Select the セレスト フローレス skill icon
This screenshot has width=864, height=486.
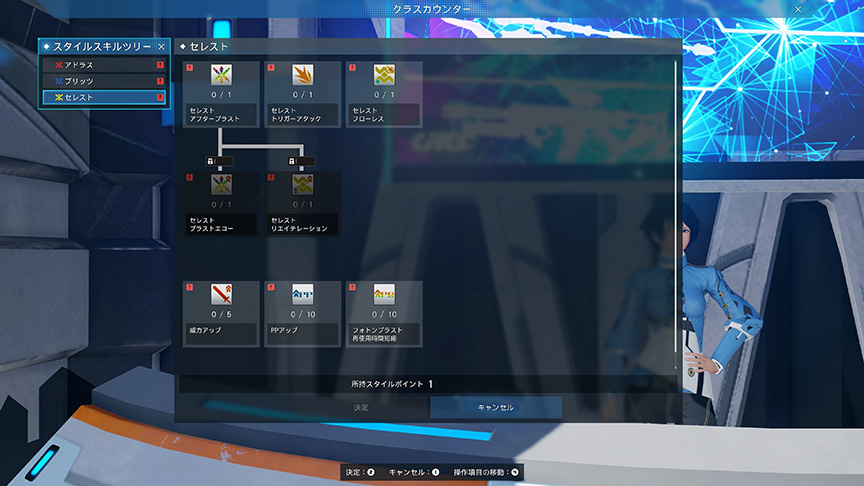tap(384, 76)
